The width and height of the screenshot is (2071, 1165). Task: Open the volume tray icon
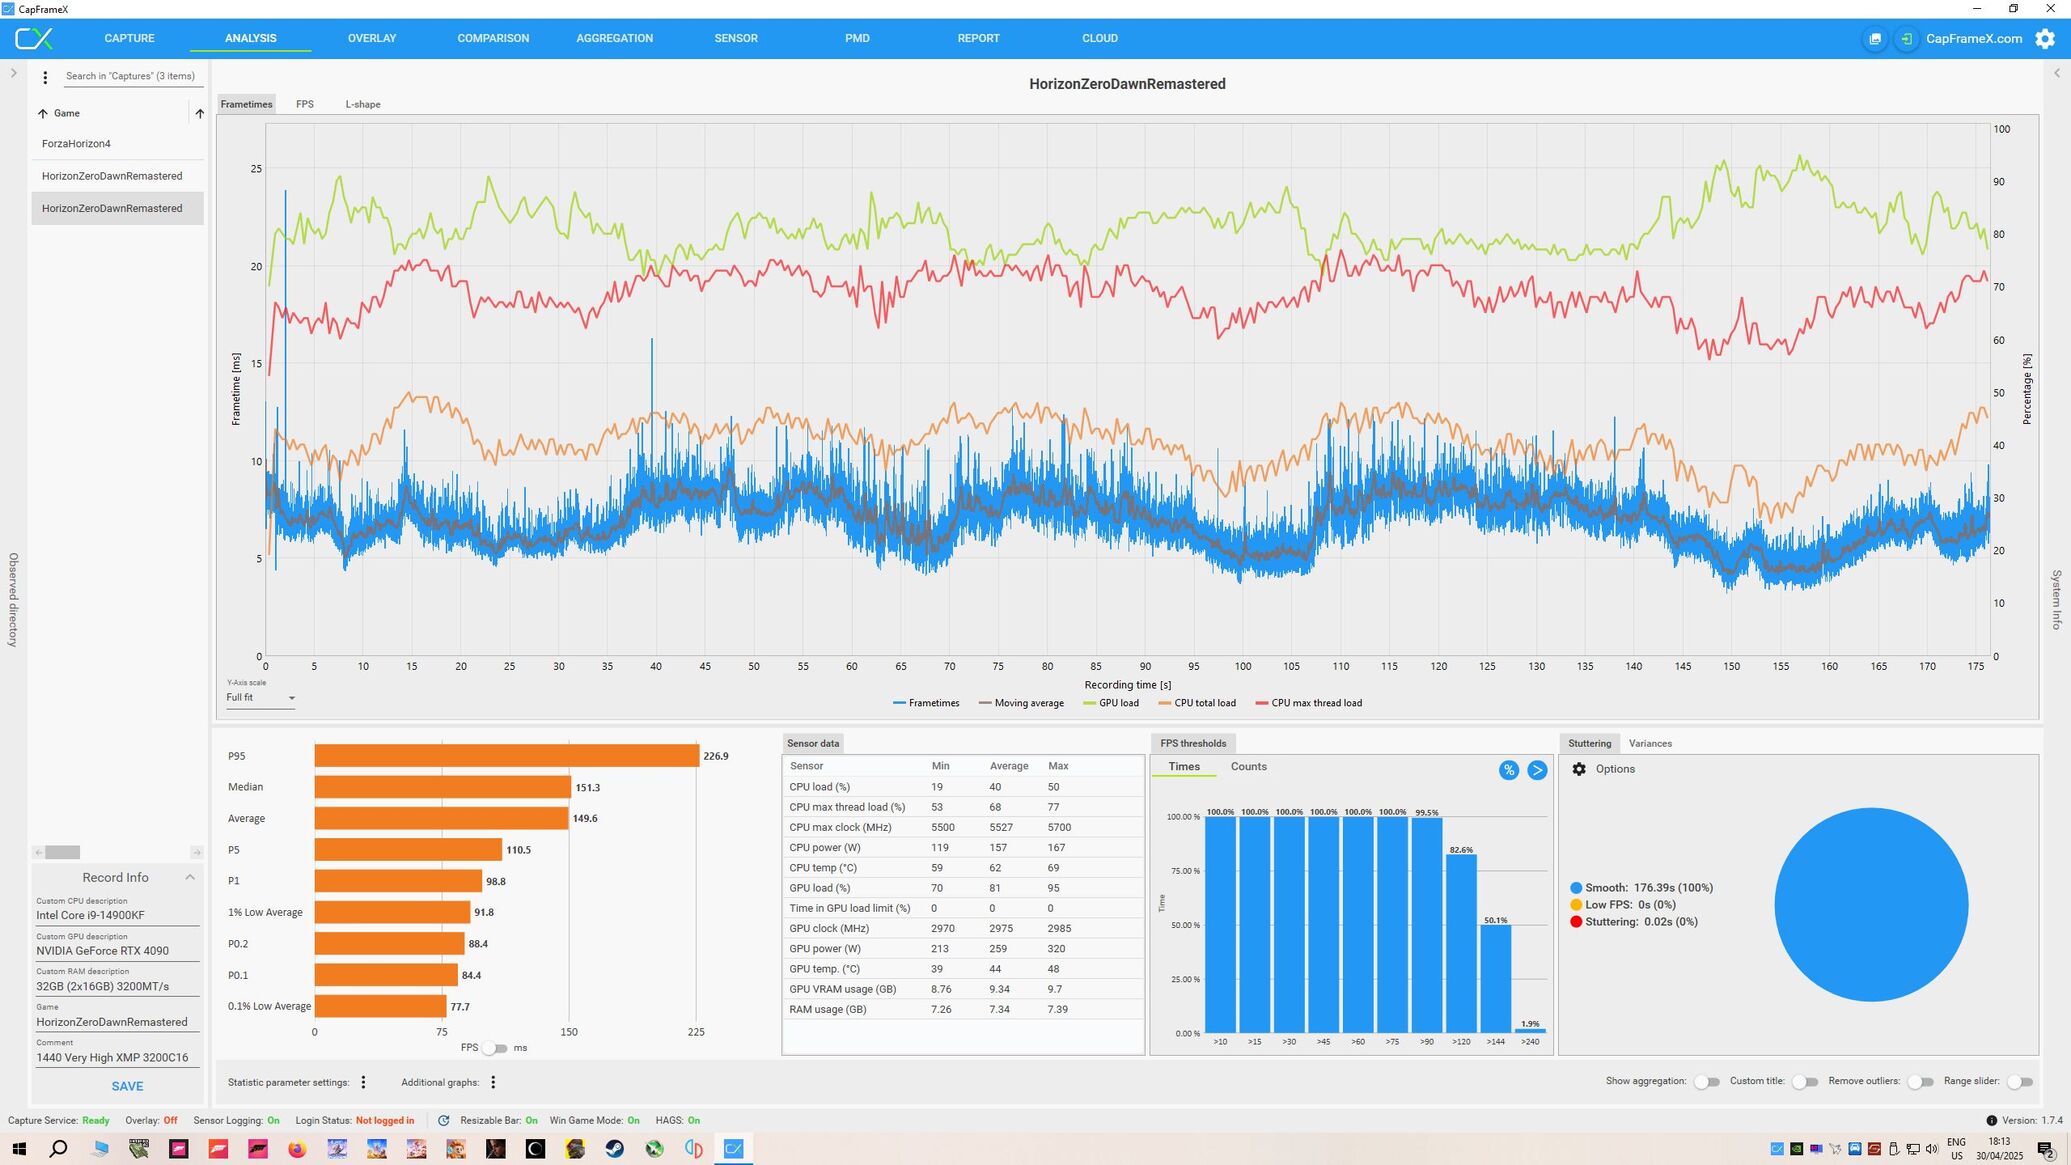(x=1931, y=1149)
